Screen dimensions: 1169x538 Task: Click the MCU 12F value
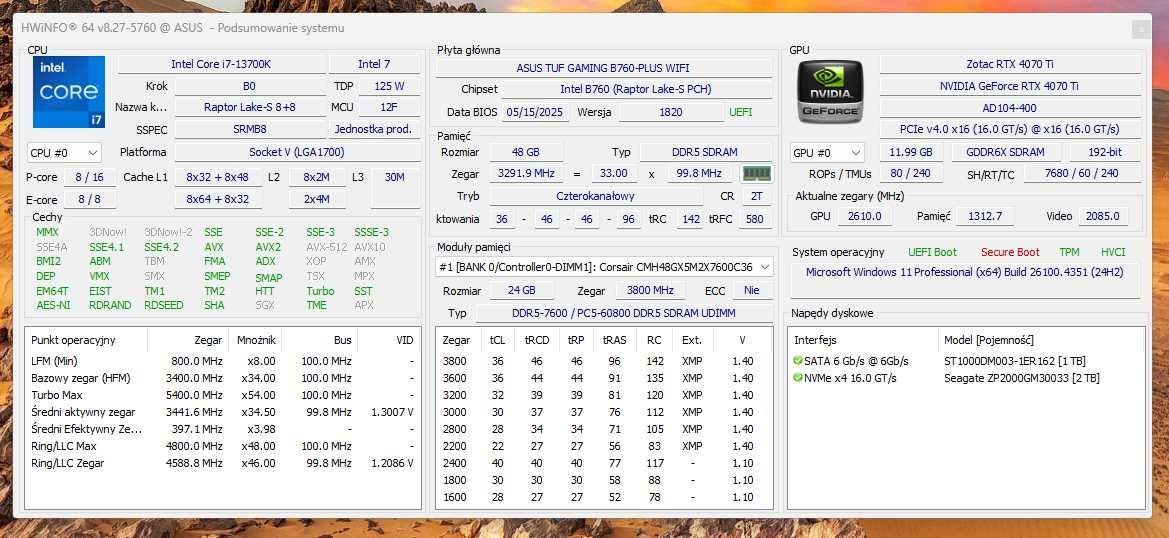(x=389, y=107)
